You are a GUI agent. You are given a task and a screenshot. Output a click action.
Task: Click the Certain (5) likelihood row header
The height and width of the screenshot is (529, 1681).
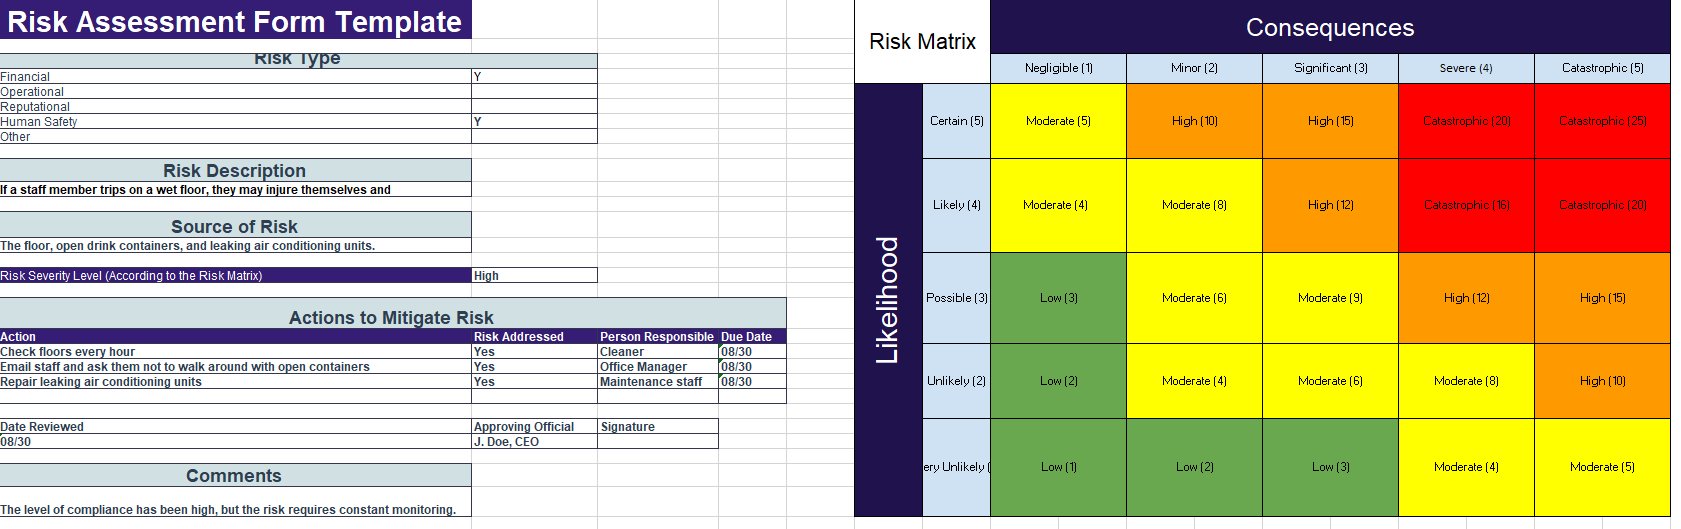pyautogui.click(x=956, y=121)
